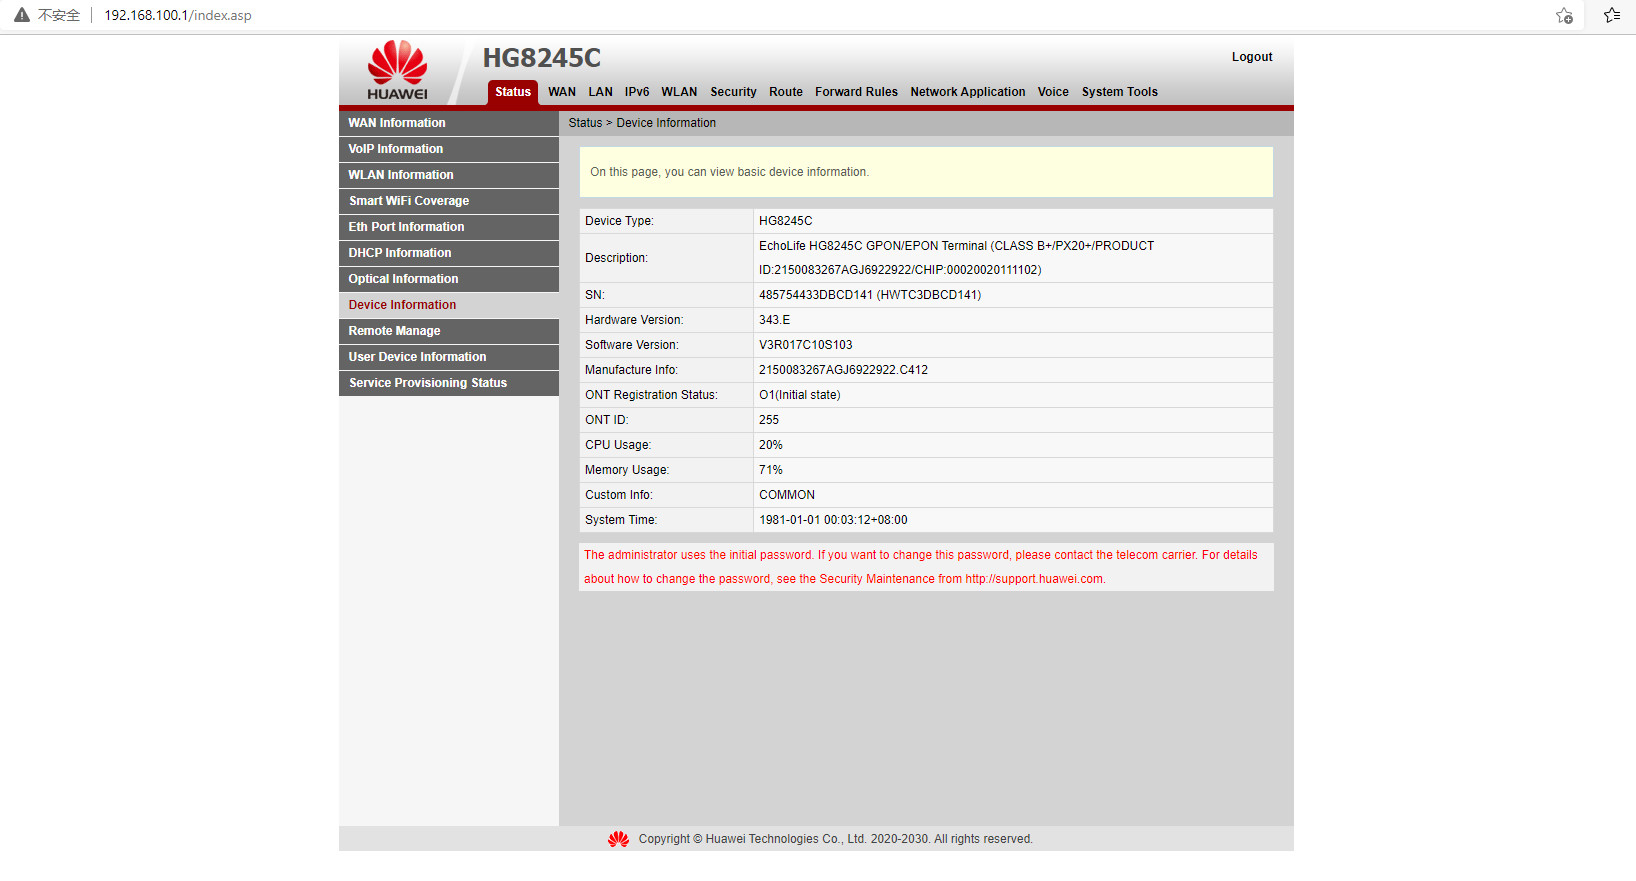The height and width of the screenshot is (881, 1636).
Task: Select the Forward Rules tab
Action: coord(856,92)
